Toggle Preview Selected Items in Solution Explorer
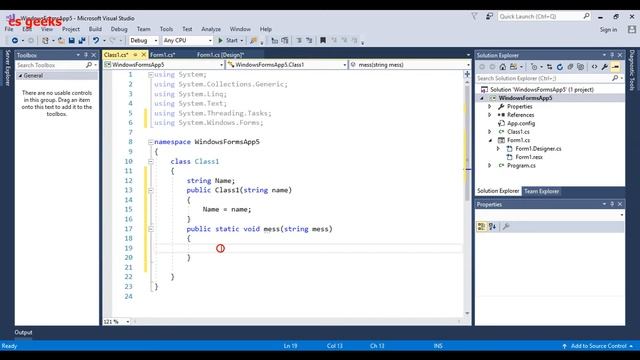This screenshot has width=640, height=360. (616, 67)
